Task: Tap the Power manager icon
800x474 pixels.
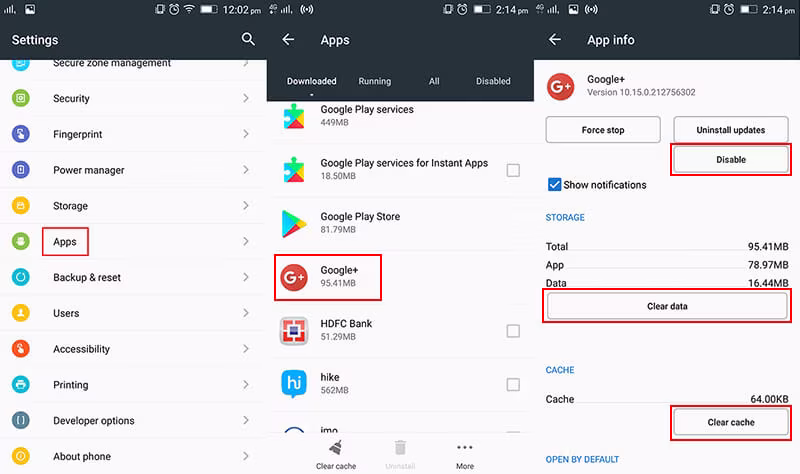Action: (20, 169)
